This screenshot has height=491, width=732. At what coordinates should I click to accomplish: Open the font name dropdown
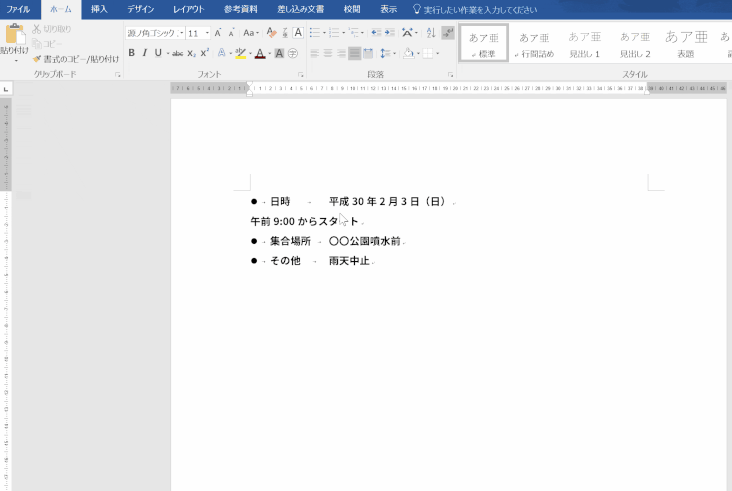[x=182, y=33]
